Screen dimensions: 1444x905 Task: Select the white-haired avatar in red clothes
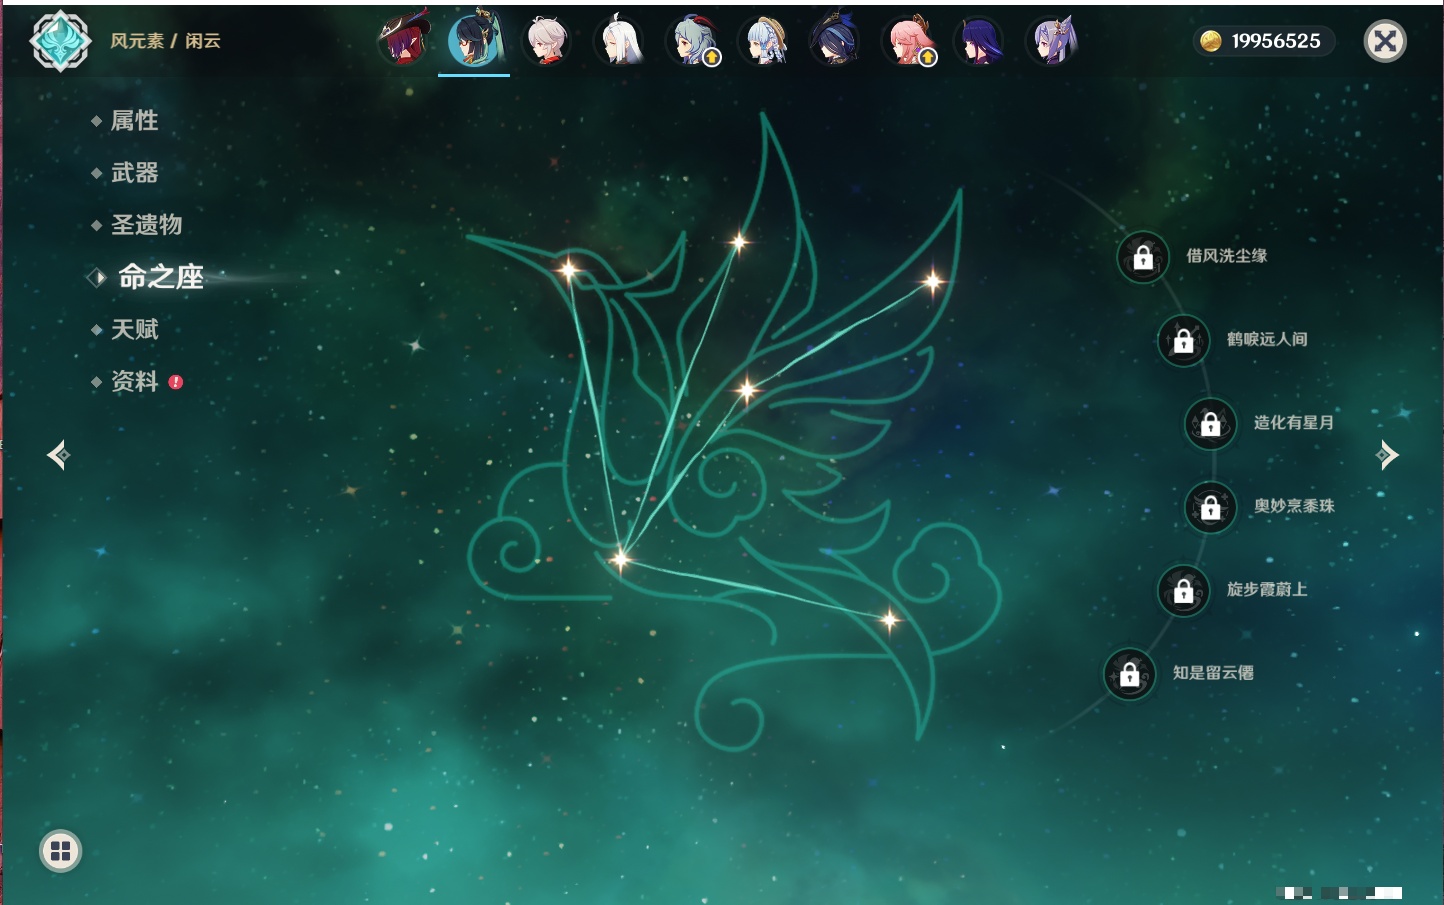pyautogui.click(x=547, y=41)
